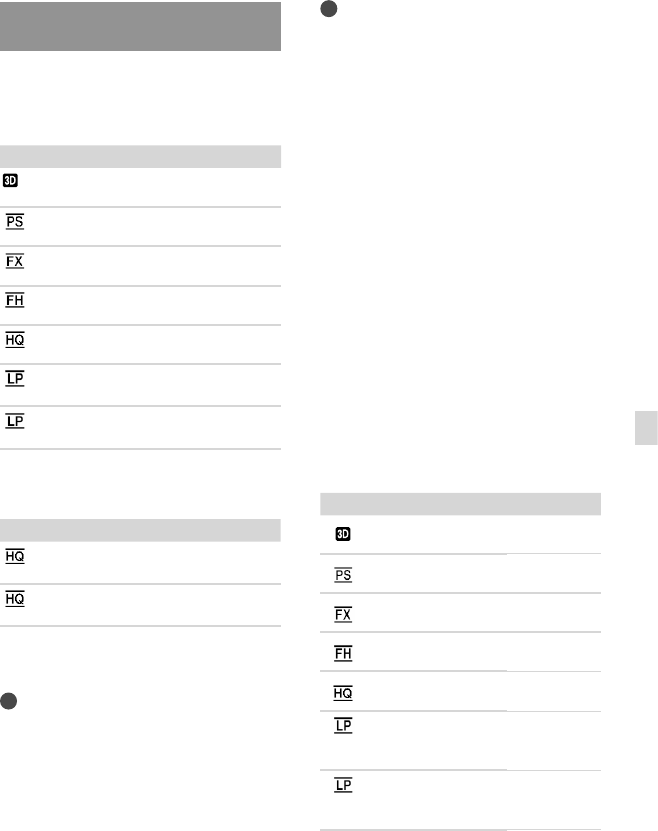This screenshot has width=658, height=831.
Task: Select the first LP icon in the left table
Action: coord(15,380)
